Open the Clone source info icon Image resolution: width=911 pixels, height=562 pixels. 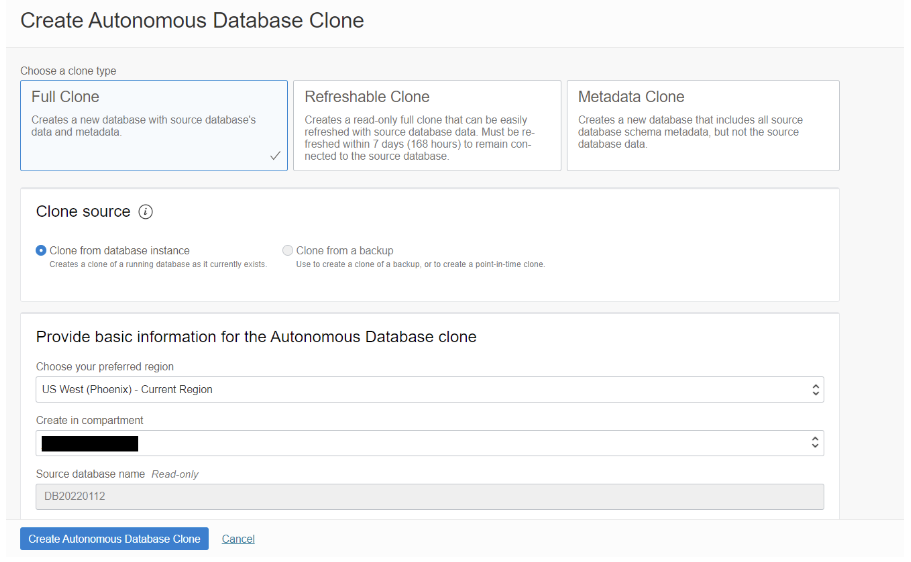coord(145,212)
